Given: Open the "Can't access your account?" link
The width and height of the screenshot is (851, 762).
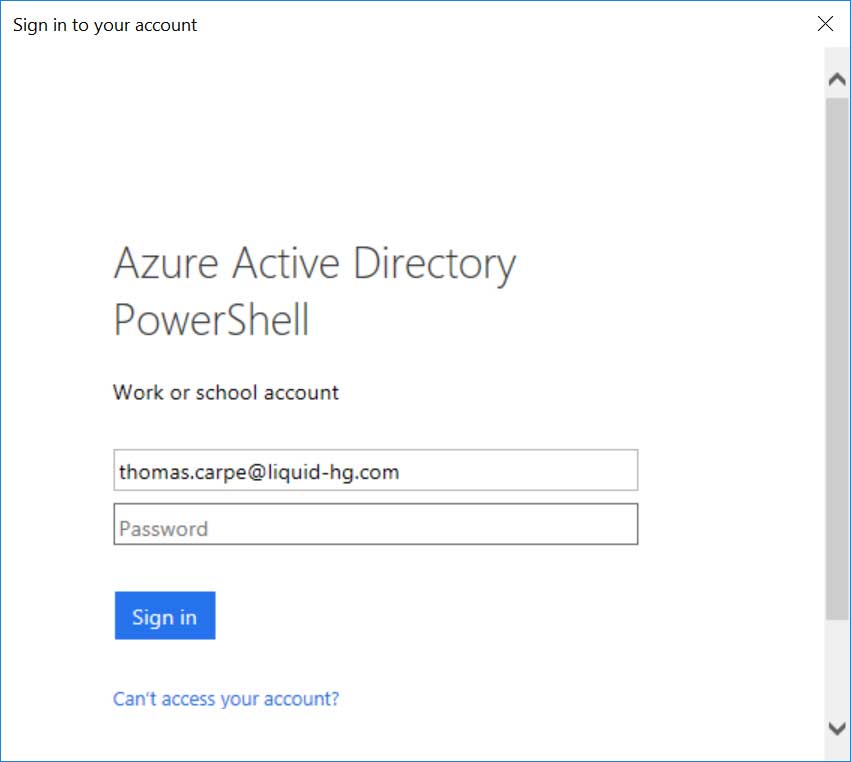Looking at the screenshot, I should 226,699.
